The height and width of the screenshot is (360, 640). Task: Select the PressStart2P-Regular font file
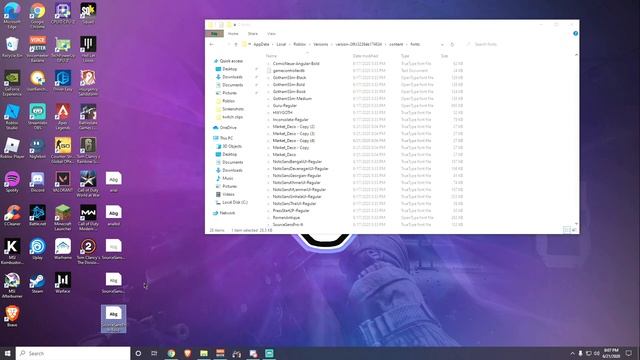[291, 211]
